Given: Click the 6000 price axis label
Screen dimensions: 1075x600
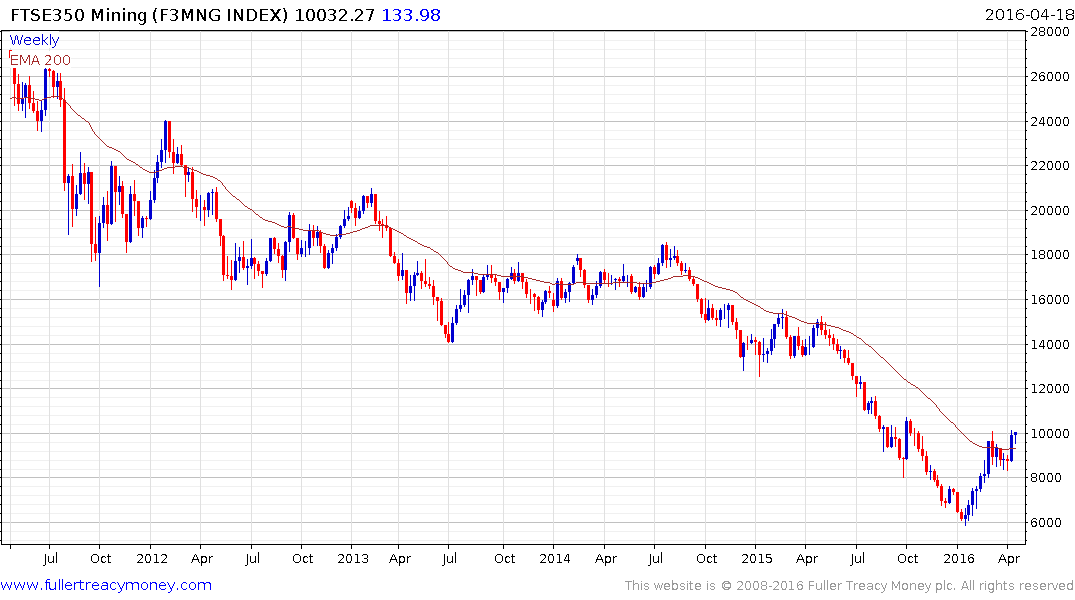Looking at the screenshot, I should pyautogui.click(x=1046, y=523).
